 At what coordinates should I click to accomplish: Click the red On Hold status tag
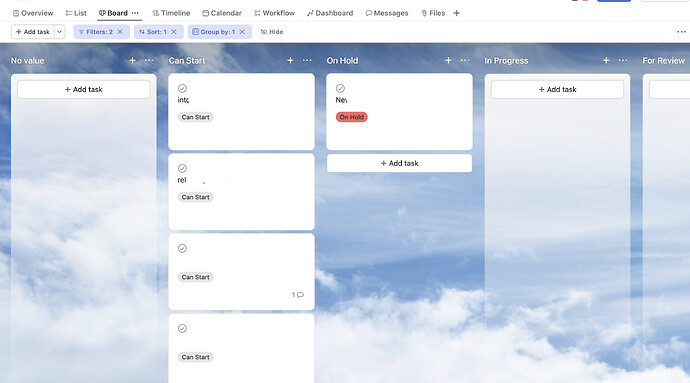352,117
